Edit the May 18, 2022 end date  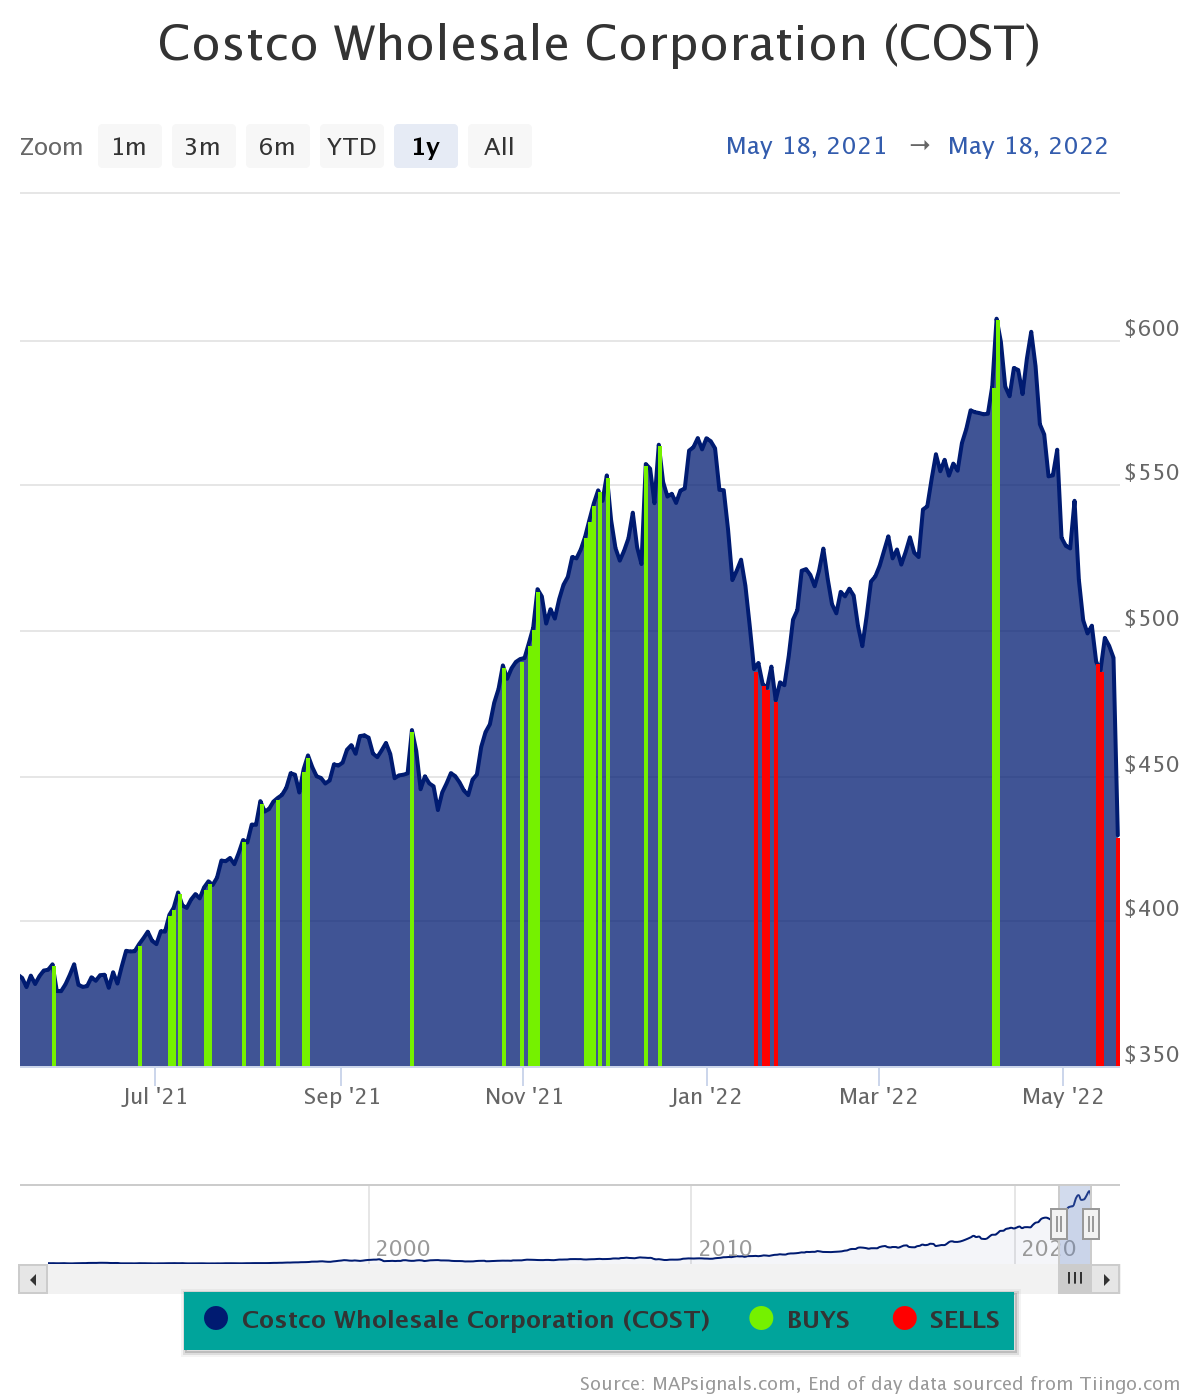coord(1028,146)
